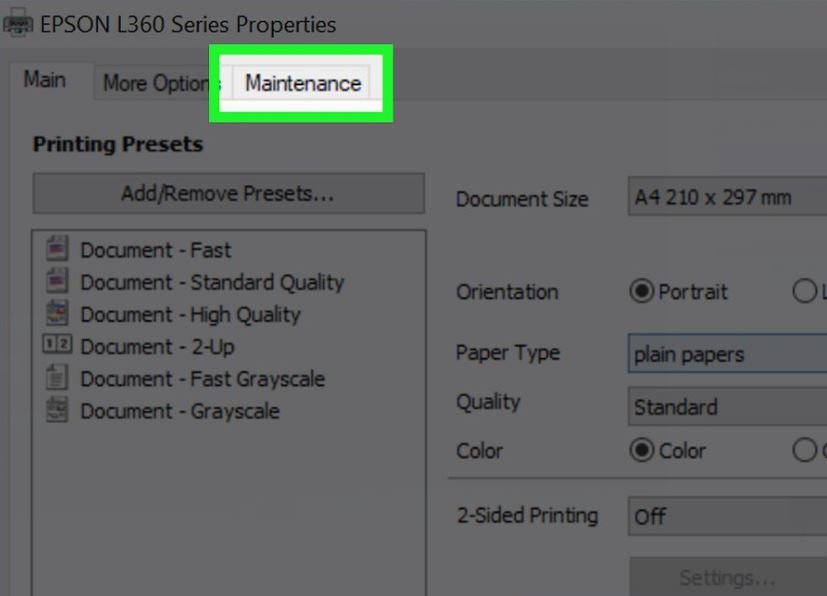Open the Quality dropdown set to Standard
The height and width of the screenshot is (596, 827).
(727, 407)
